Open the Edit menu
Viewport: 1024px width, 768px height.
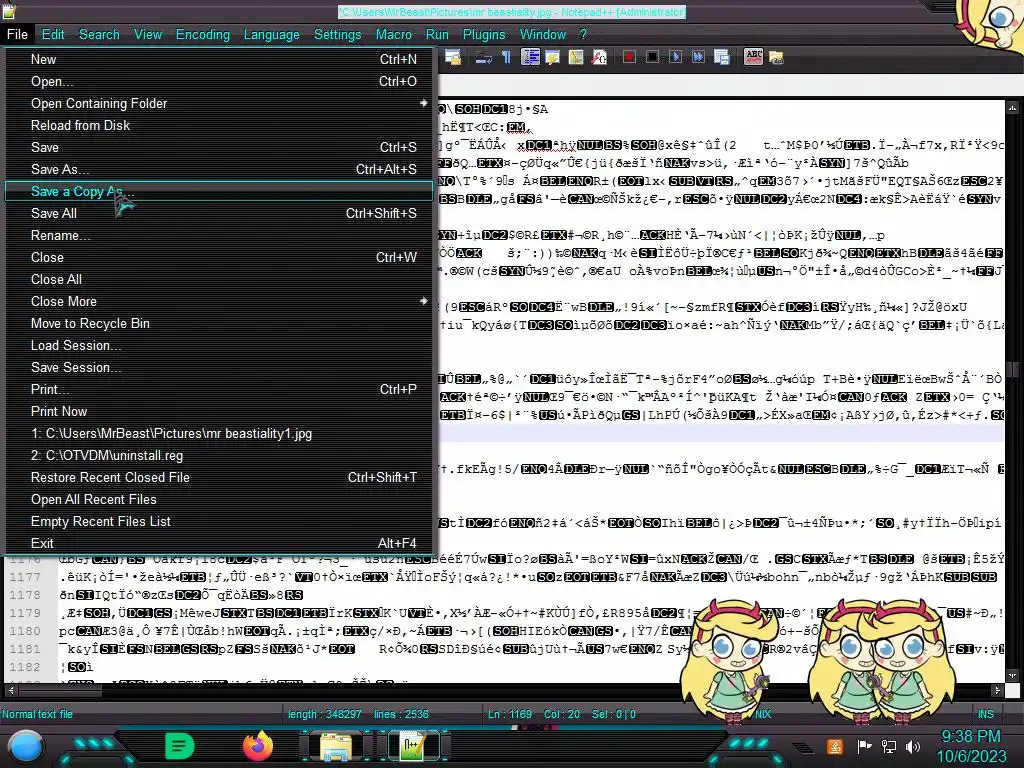pos(53,35)
